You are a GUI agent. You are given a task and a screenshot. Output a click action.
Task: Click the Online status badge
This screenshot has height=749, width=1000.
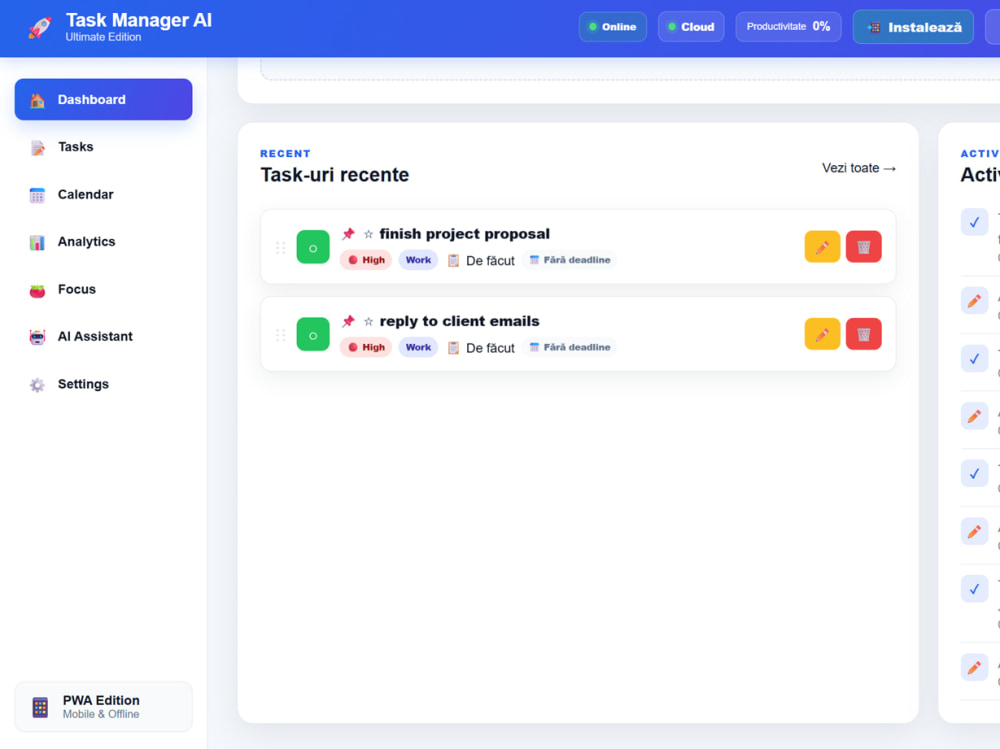click(612, 27)
